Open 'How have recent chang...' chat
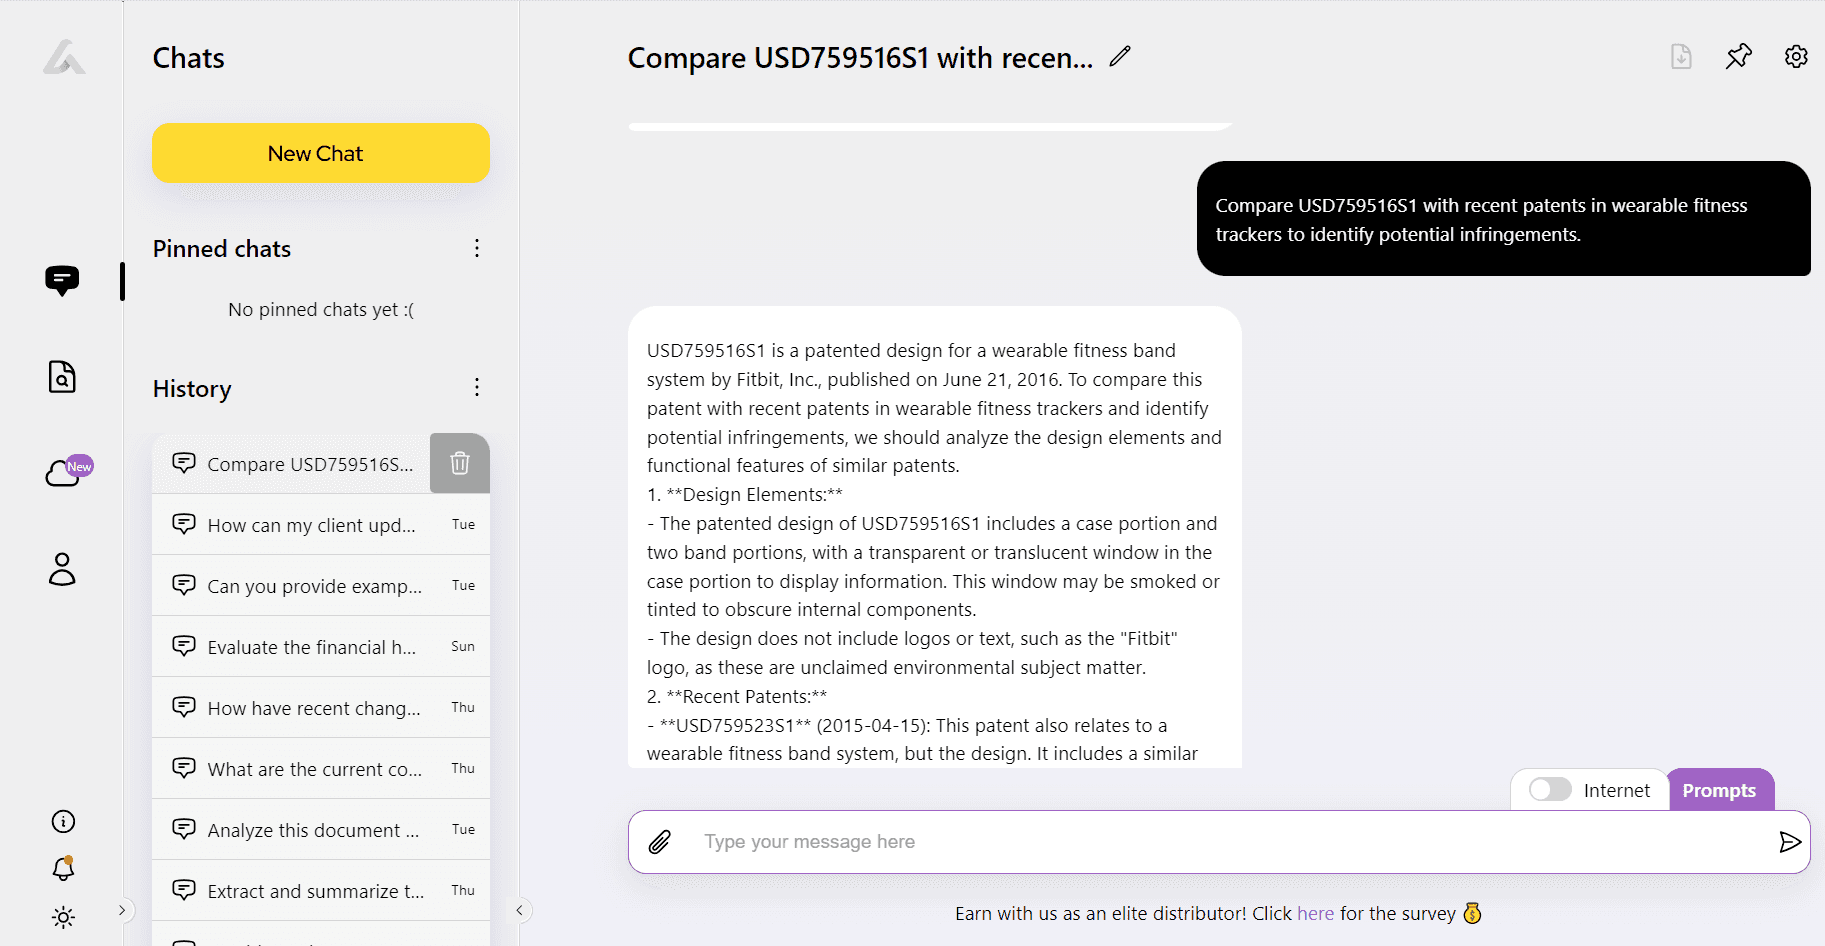This screenshot has width=1825, height=946. (321, 707)
